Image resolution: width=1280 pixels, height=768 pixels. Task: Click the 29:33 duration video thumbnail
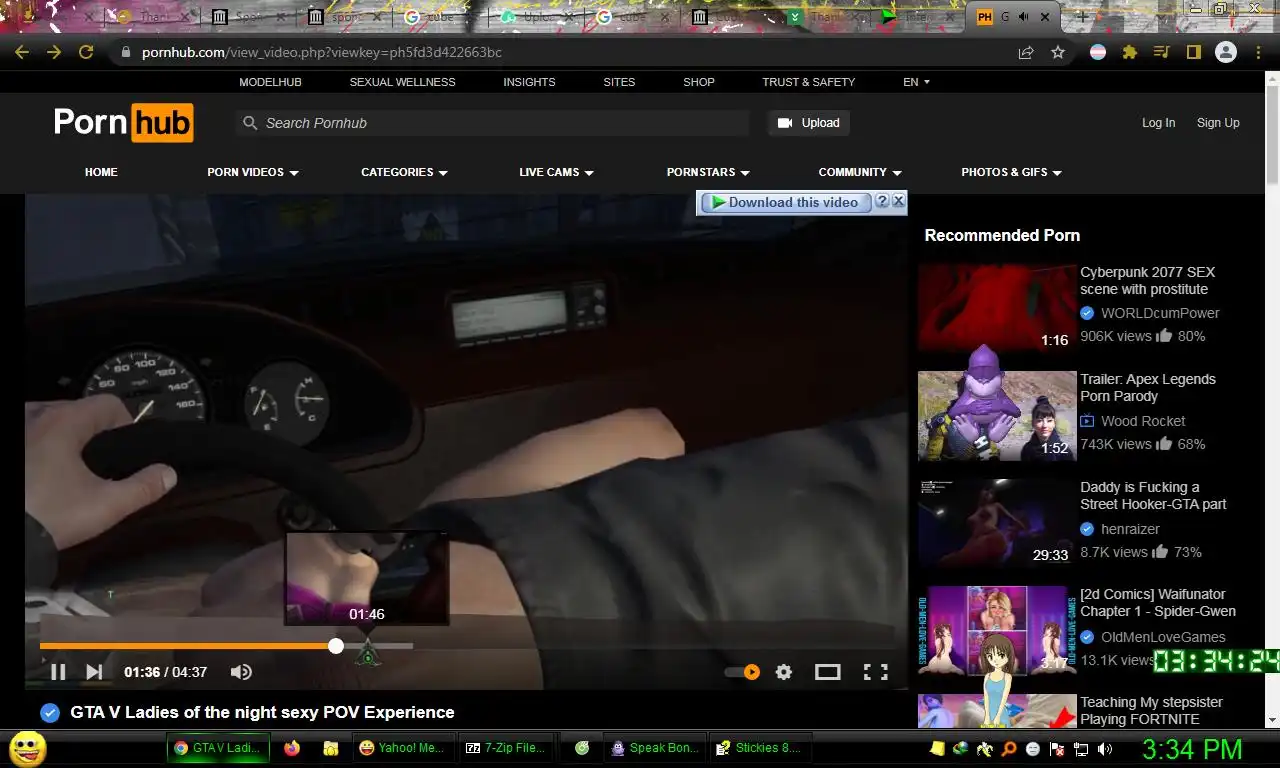tap(997, 523)
